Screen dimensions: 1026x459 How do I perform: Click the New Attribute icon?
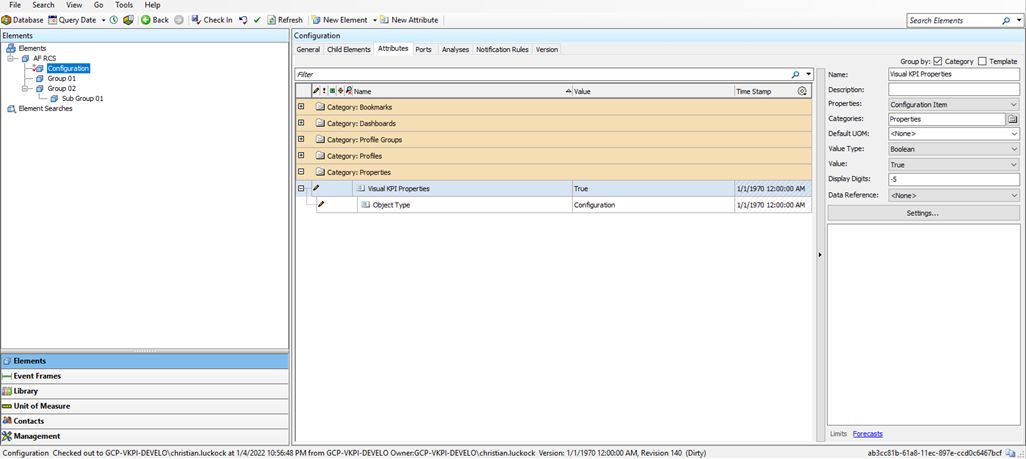tap(385, 20)
